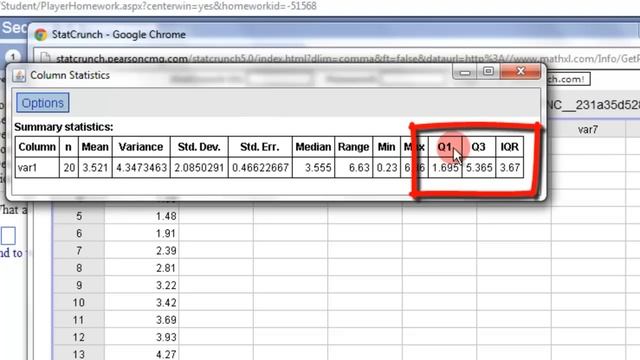Click the n value 20
Screen dimensions: 640x360
coord(69,168)
